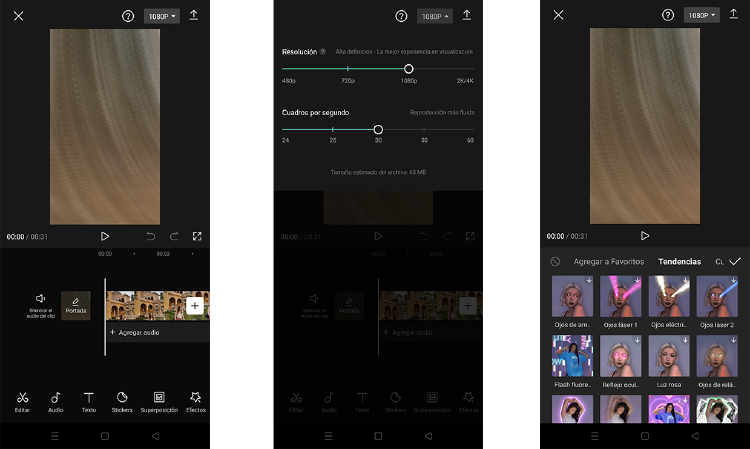Collapse the 1080P dropdown in the middle screen
The image size is (750, 449).
pos(434,16)
